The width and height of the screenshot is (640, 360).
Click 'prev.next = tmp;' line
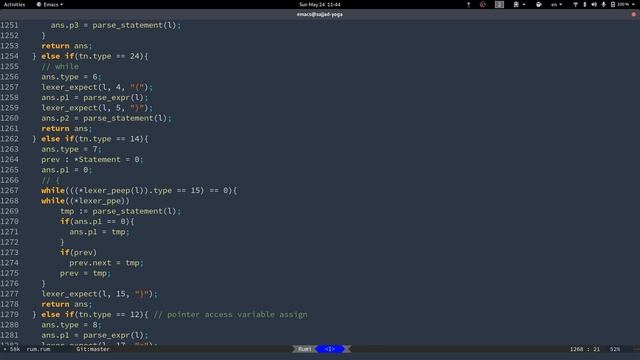pos(106,263)
